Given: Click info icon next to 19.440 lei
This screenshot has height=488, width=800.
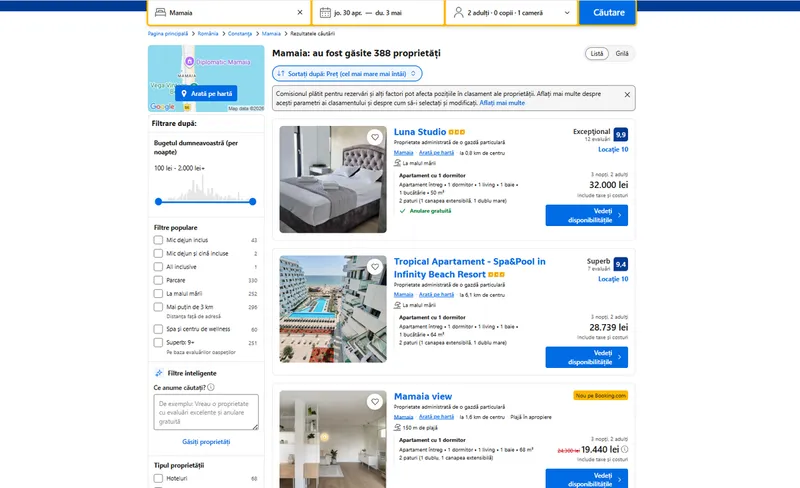Looking at the screenshot, I should click(624, 450).
